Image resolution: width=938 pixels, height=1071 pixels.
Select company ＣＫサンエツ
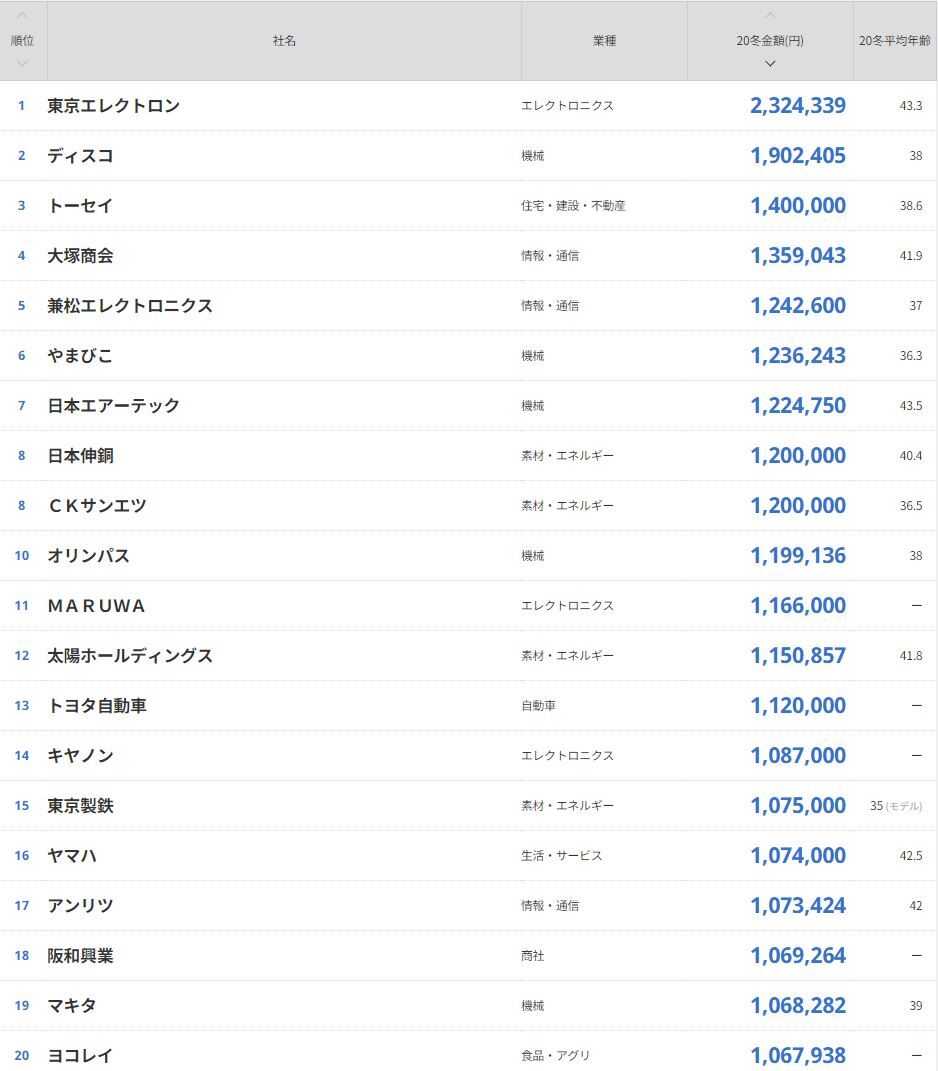pyautogui.click(x=97, y=505)
